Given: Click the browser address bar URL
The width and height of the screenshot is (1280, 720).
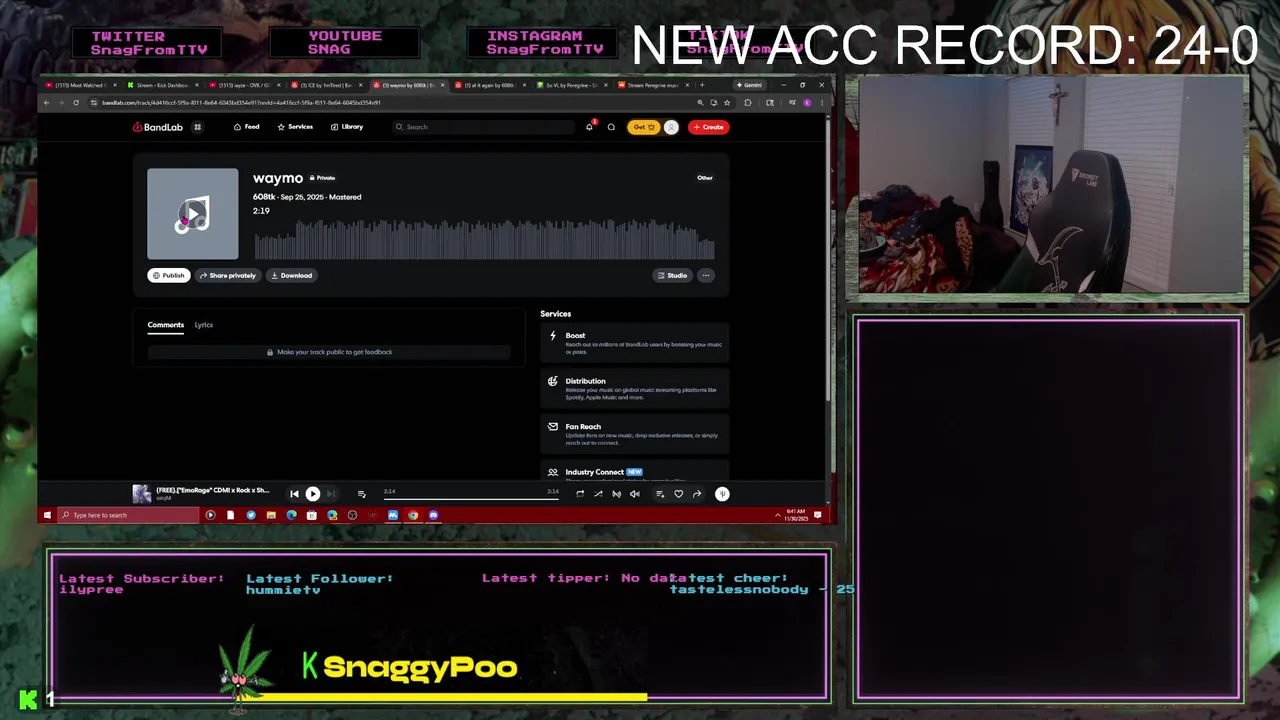Looking at the screenshot, I should [241, 102].
